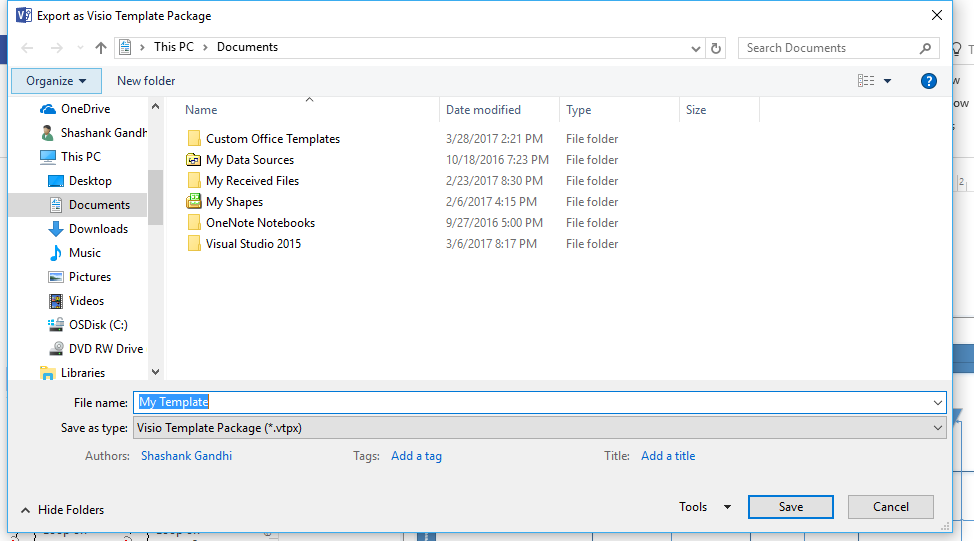Click the My Data Sources folder icon

point(194,160)
